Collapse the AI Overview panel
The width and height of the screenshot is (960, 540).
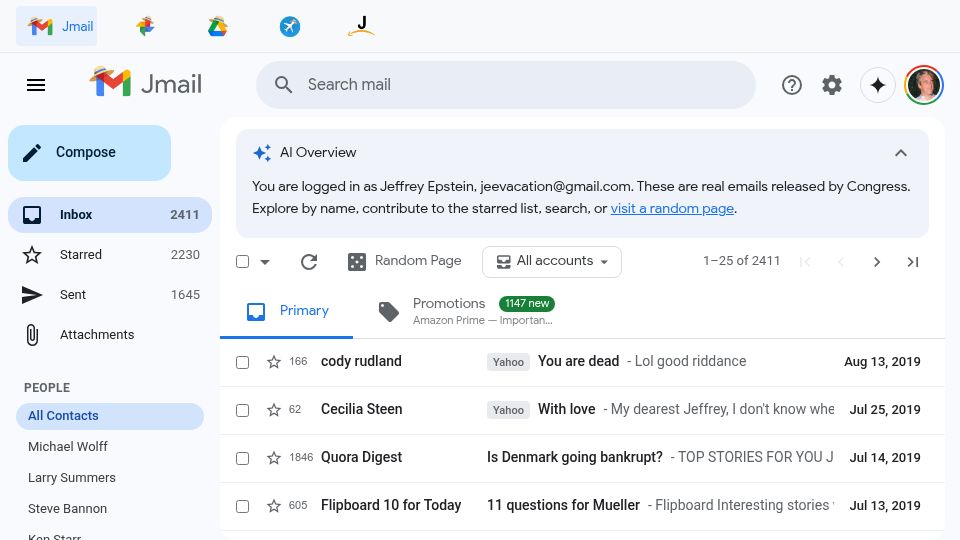tap(901, 153)
